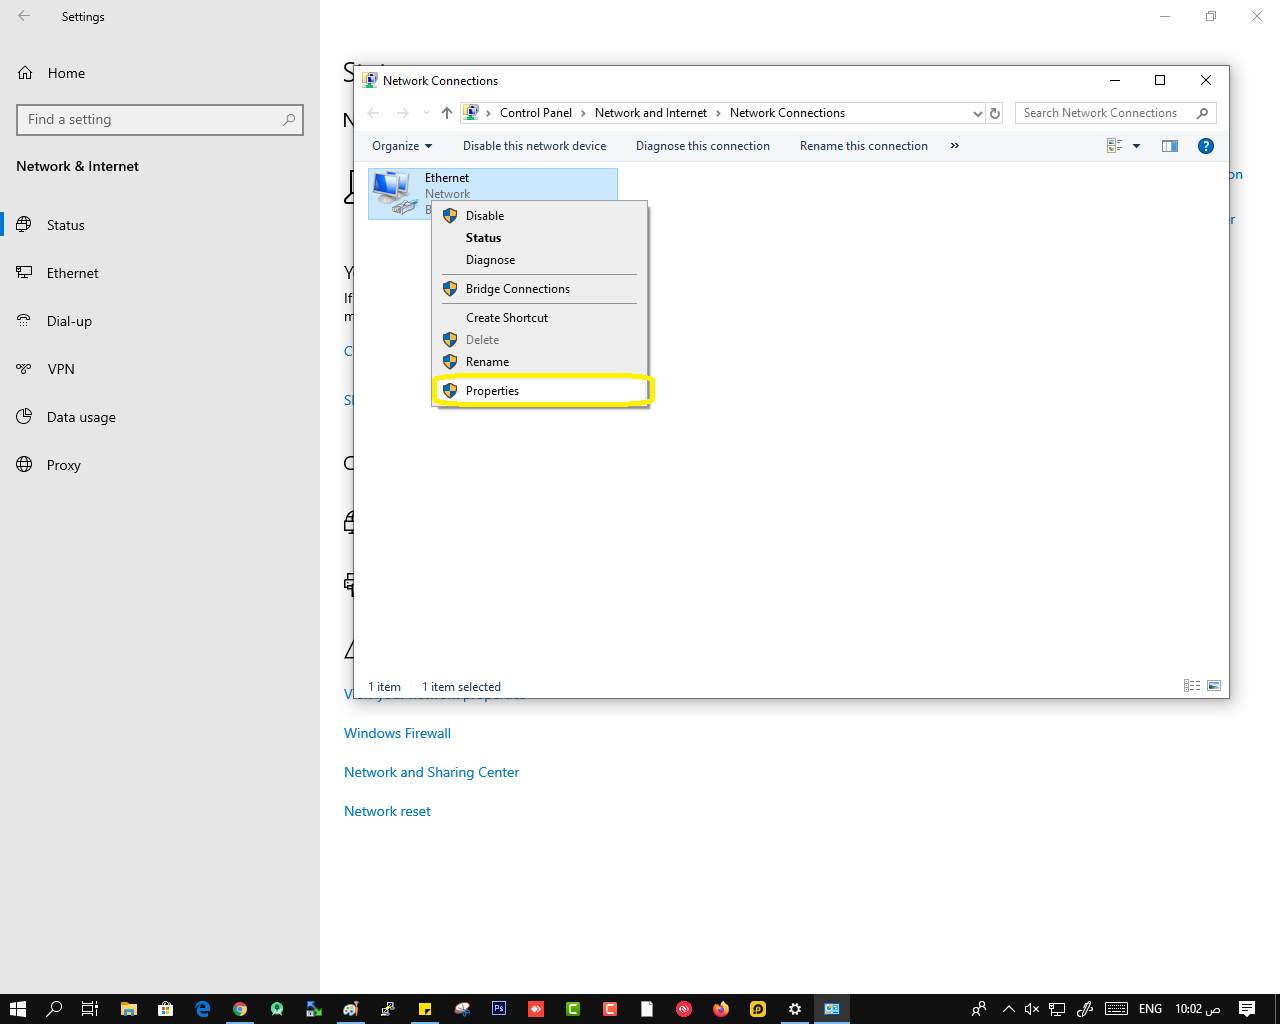The width and height of the screenshot is (1280, 1024).
Task: Show hidden tray icons chevron
Action: (x=1008, y=1009)
